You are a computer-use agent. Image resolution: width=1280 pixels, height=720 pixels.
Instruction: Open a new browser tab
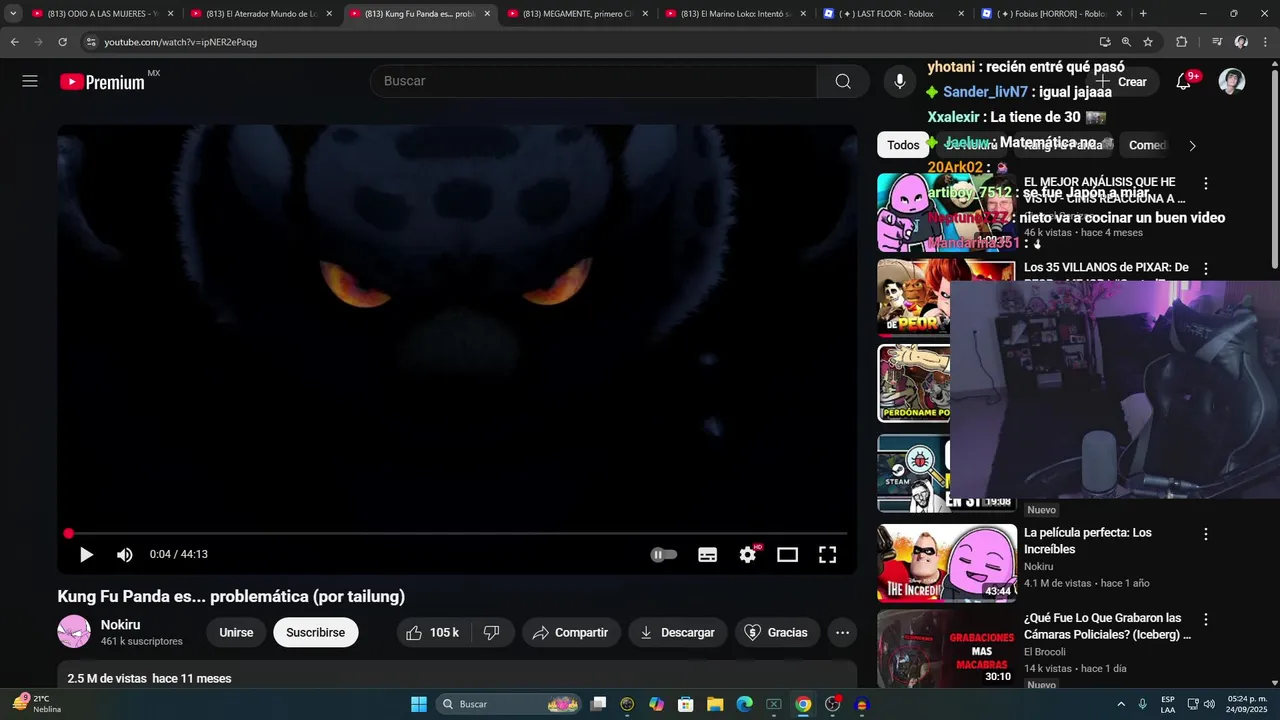1143,14
